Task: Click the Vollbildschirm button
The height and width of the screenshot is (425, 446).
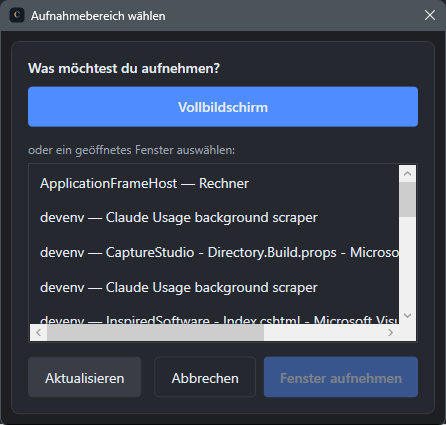Action: click(223, 107)
